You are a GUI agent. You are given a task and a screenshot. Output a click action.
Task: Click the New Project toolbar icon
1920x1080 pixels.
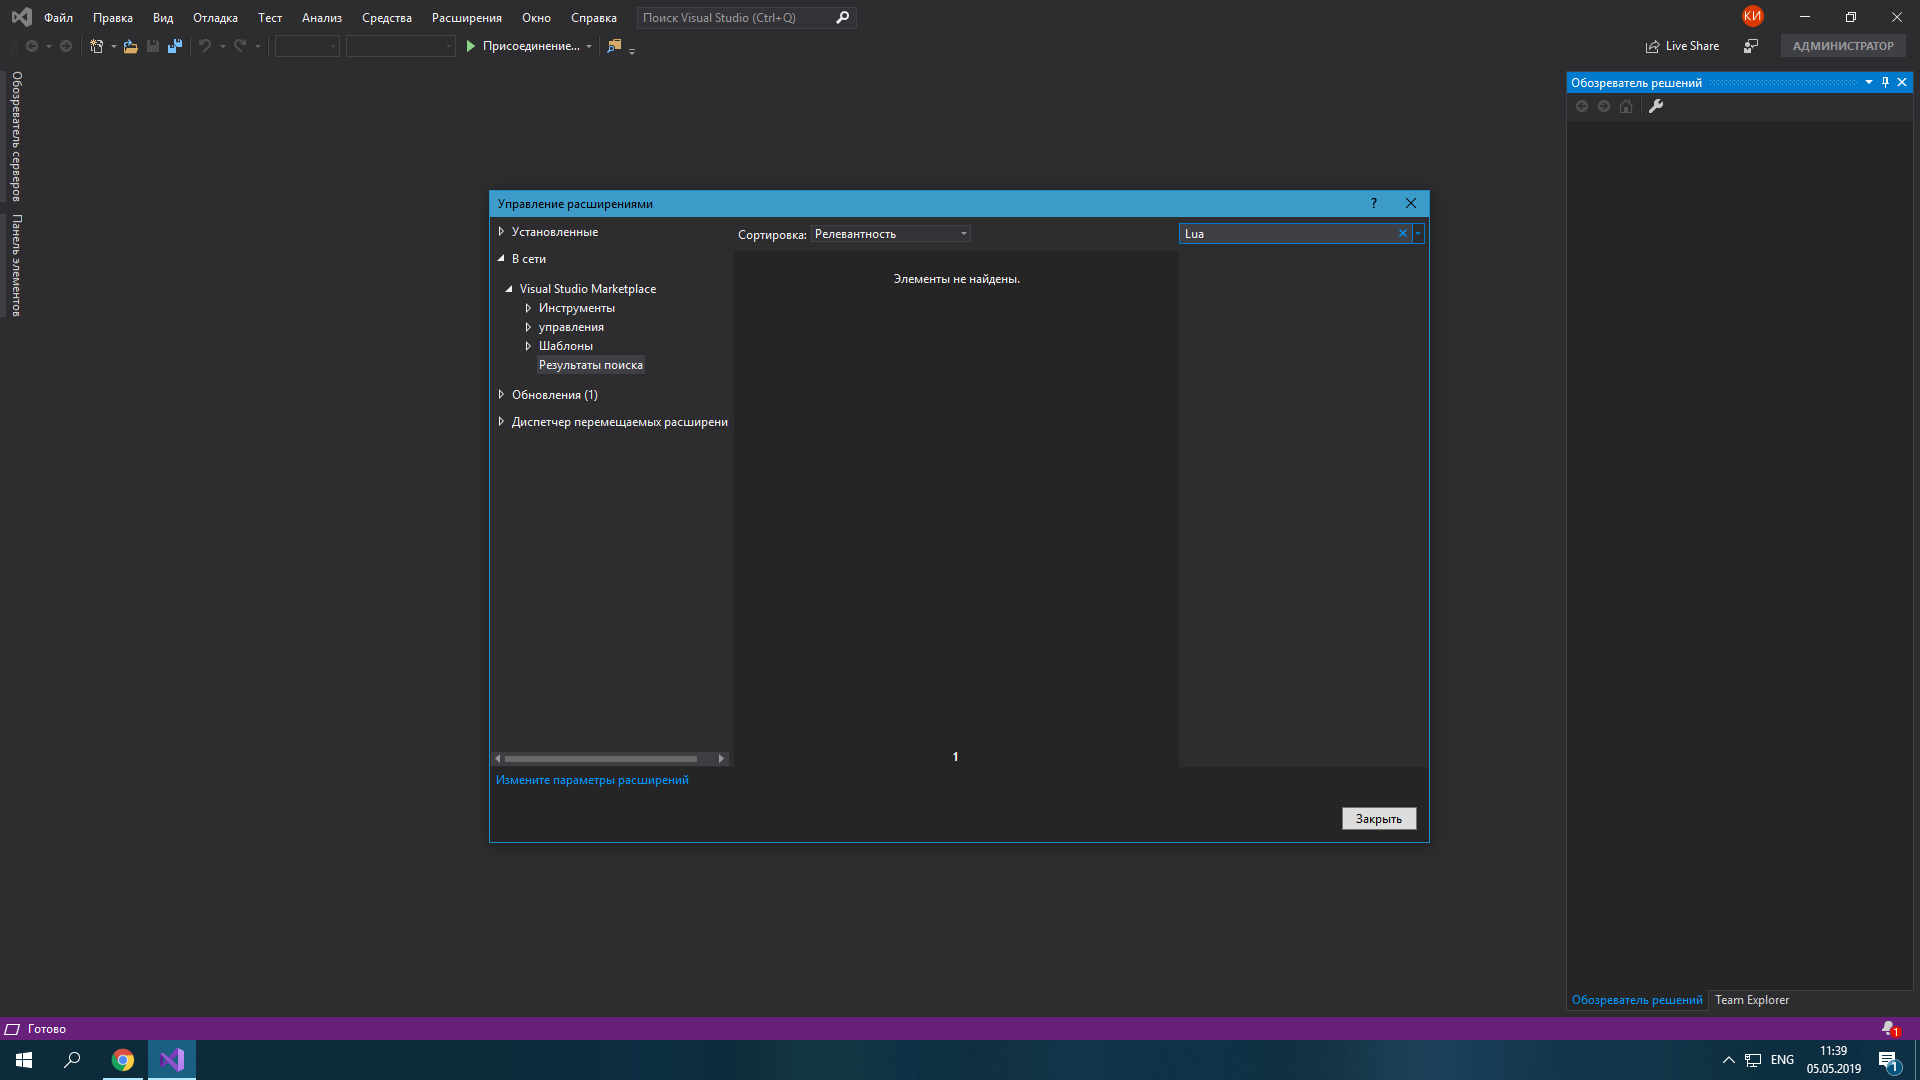(x=96, y=46)
